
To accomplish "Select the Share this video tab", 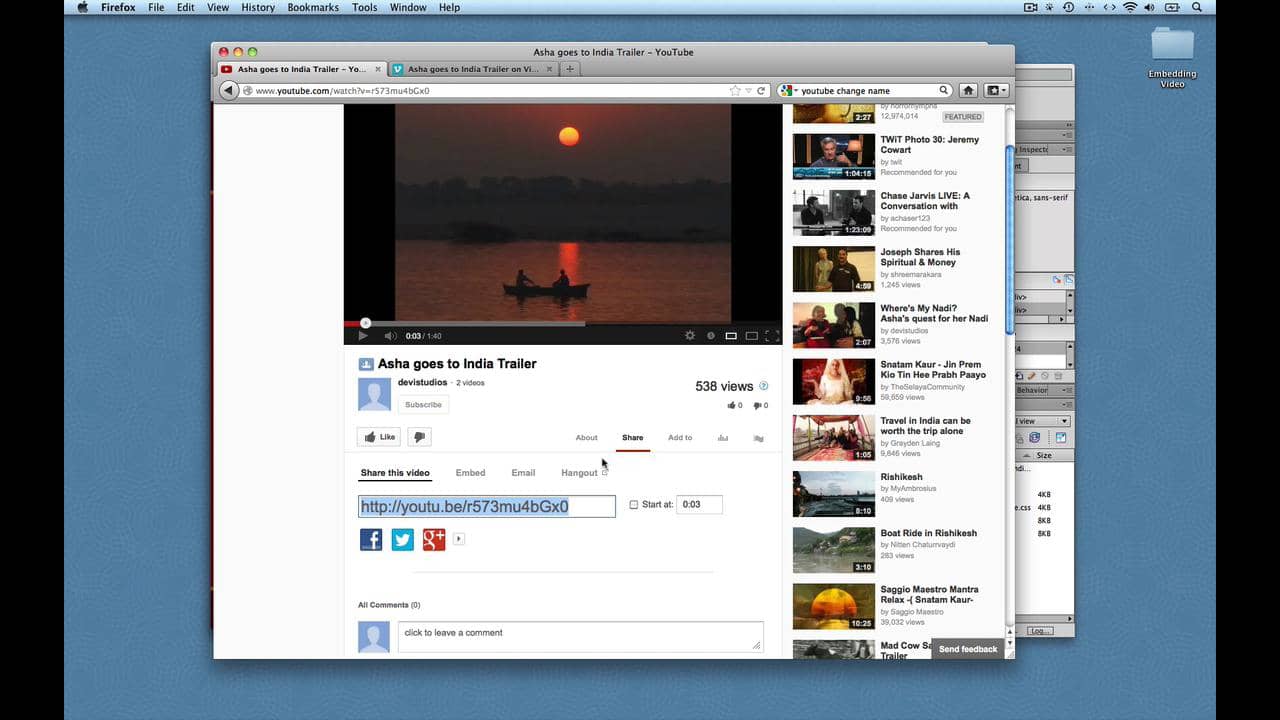I will pyautogui.click(x=395, y=473).
